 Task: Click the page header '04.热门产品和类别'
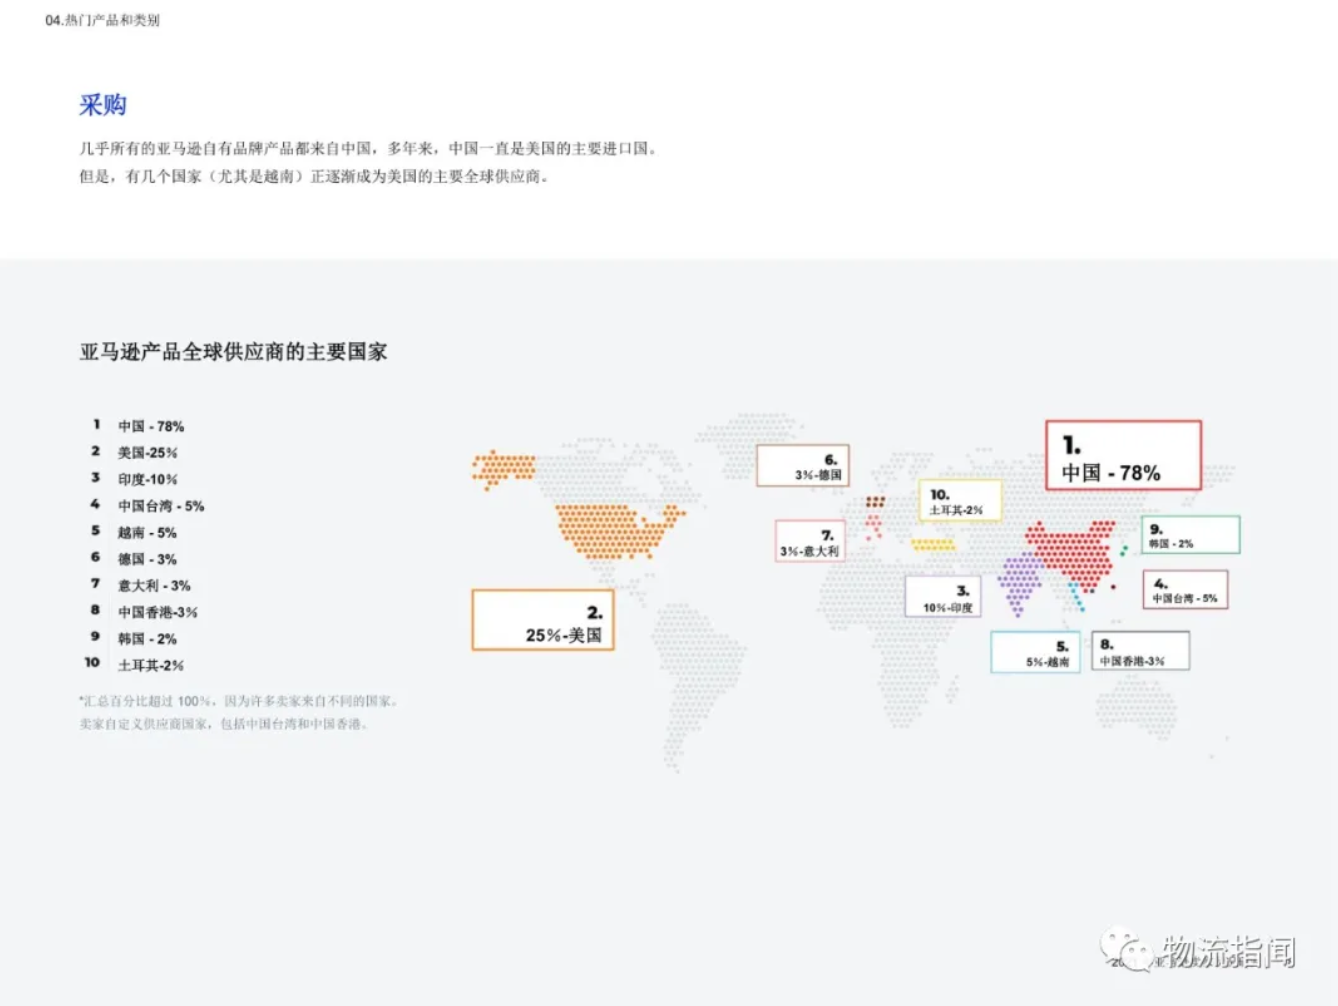pyautogui.click(x=102, y=20)
